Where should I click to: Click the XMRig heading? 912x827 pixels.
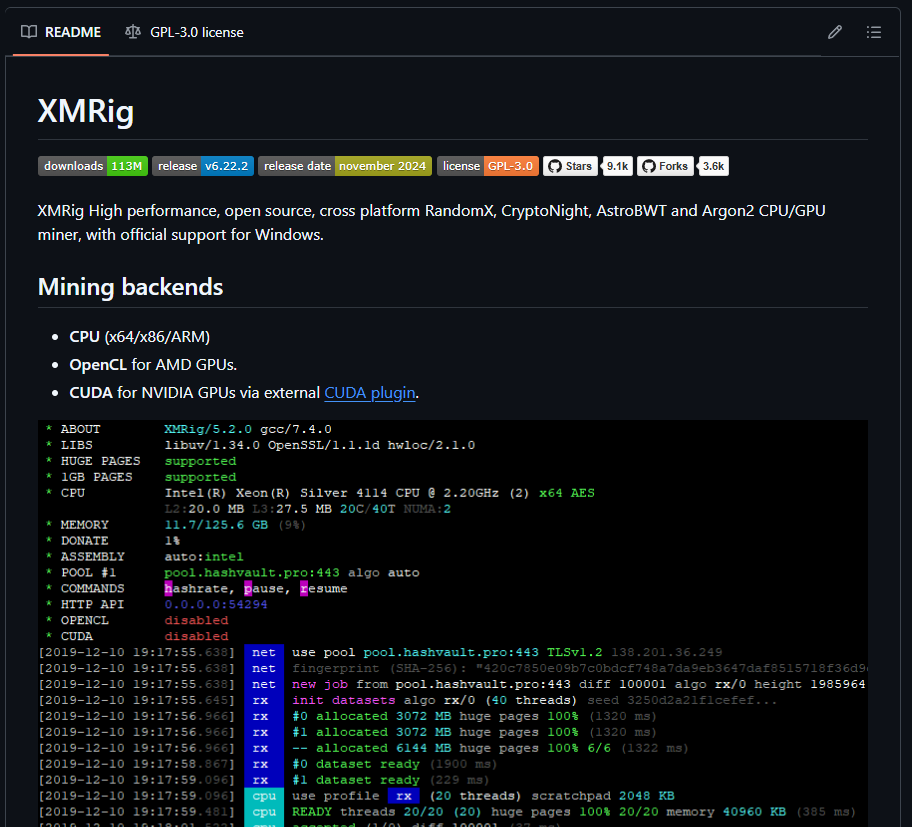tap(86, 110)
